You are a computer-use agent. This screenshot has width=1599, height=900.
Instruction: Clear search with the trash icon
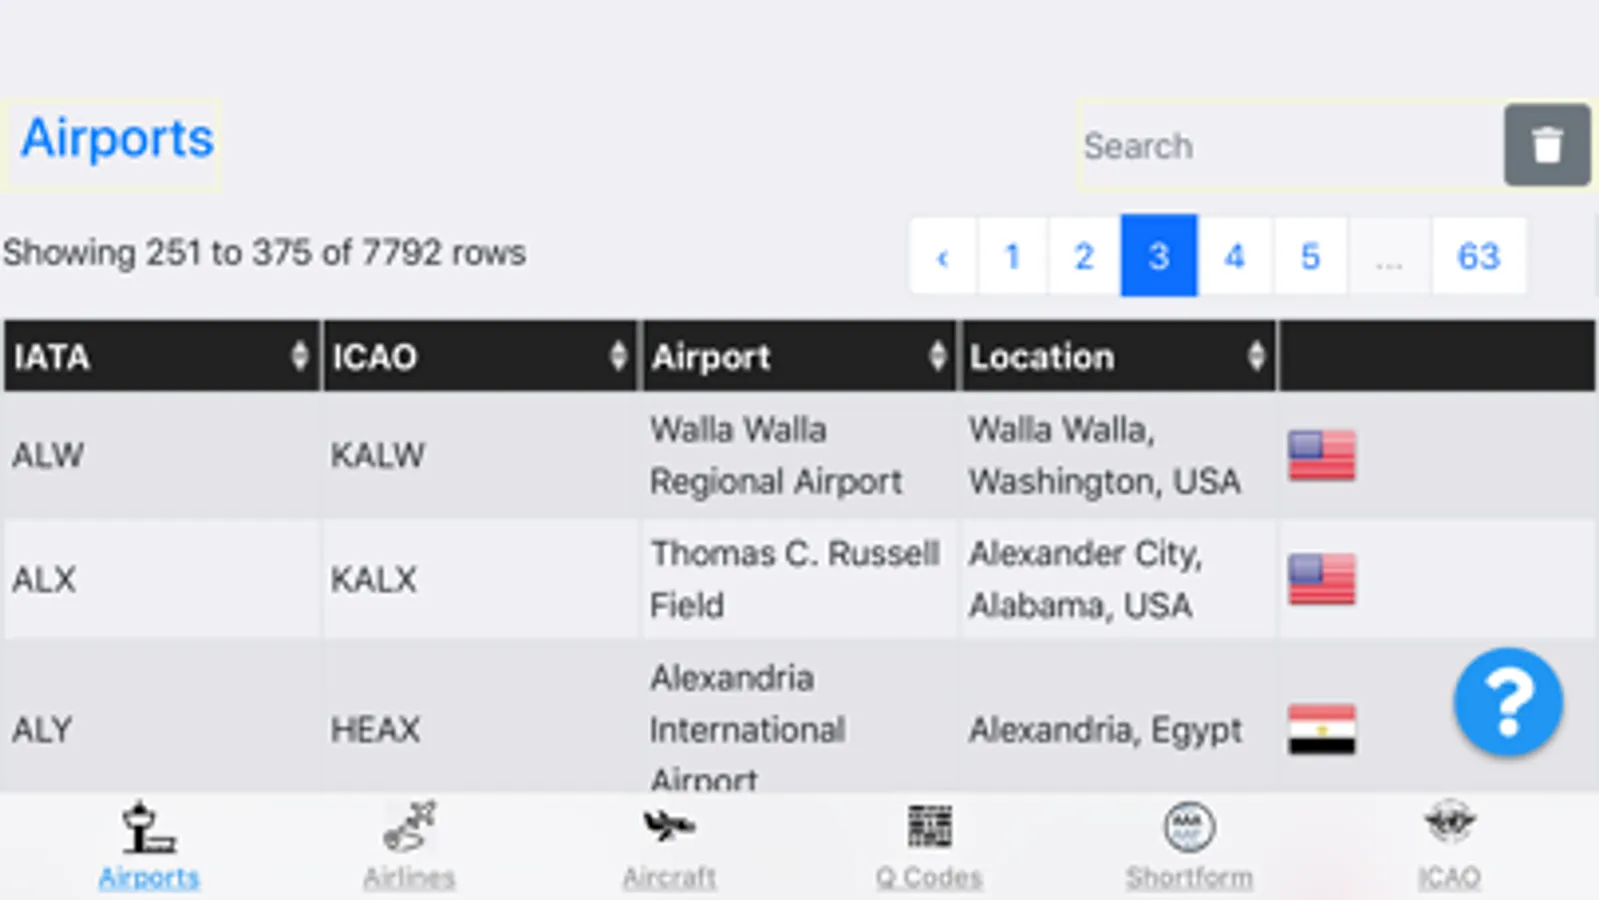tap(1546, 145)
